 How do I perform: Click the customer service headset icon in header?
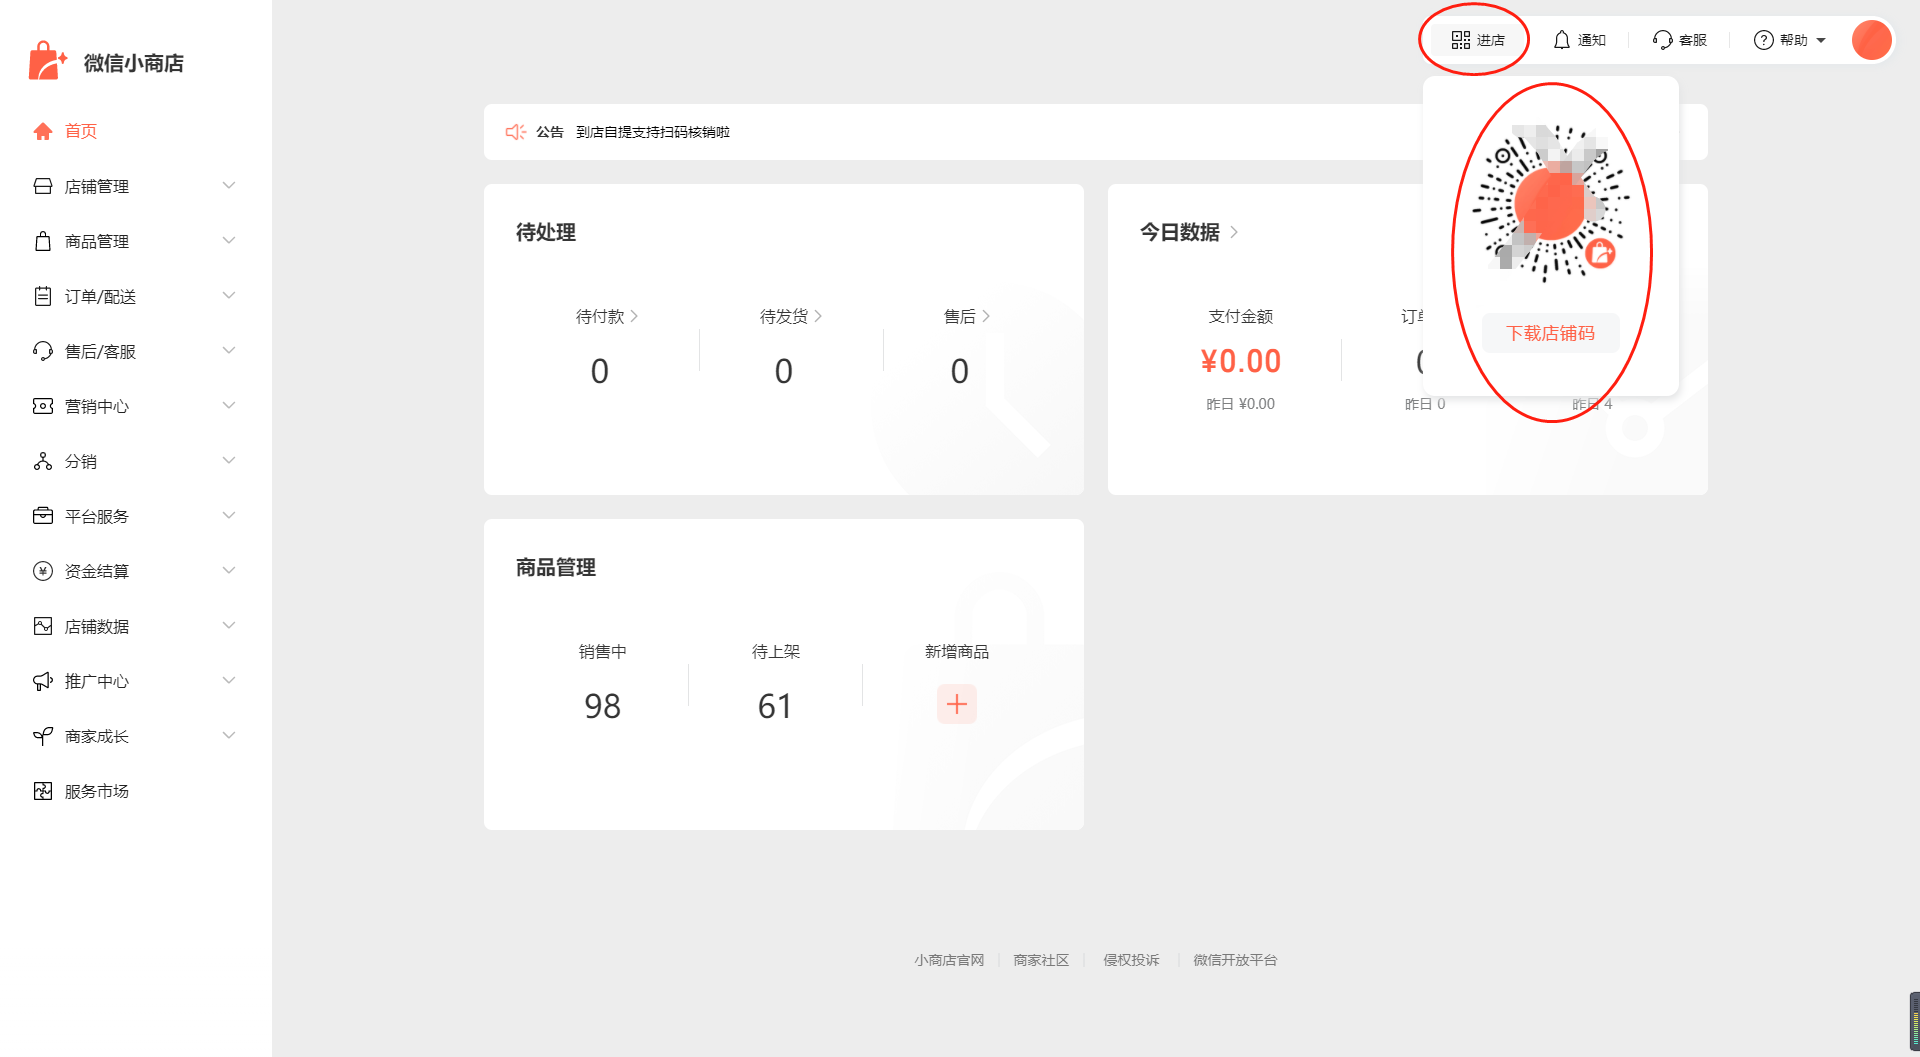pyautogui.click(x=1663, y=40)
